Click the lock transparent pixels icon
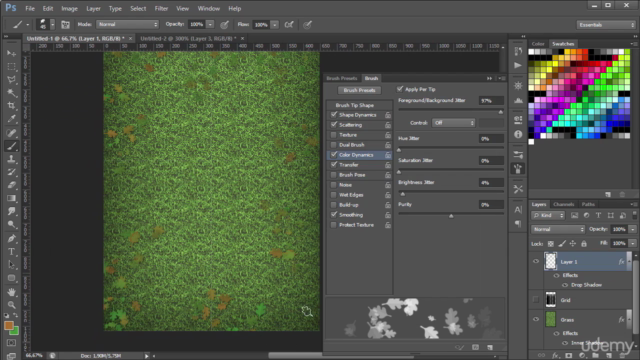The image size is (640, 360). (551, 244)
